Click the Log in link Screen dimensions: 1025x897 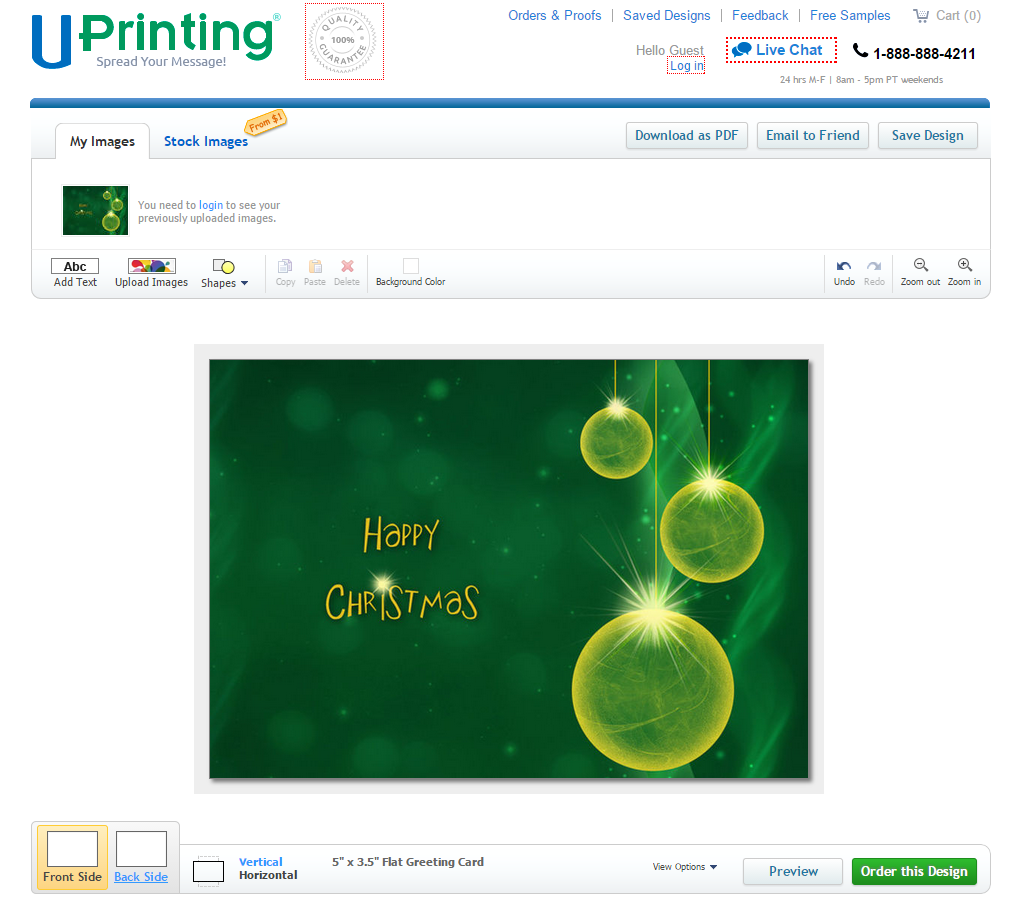(x=686, y=66)
